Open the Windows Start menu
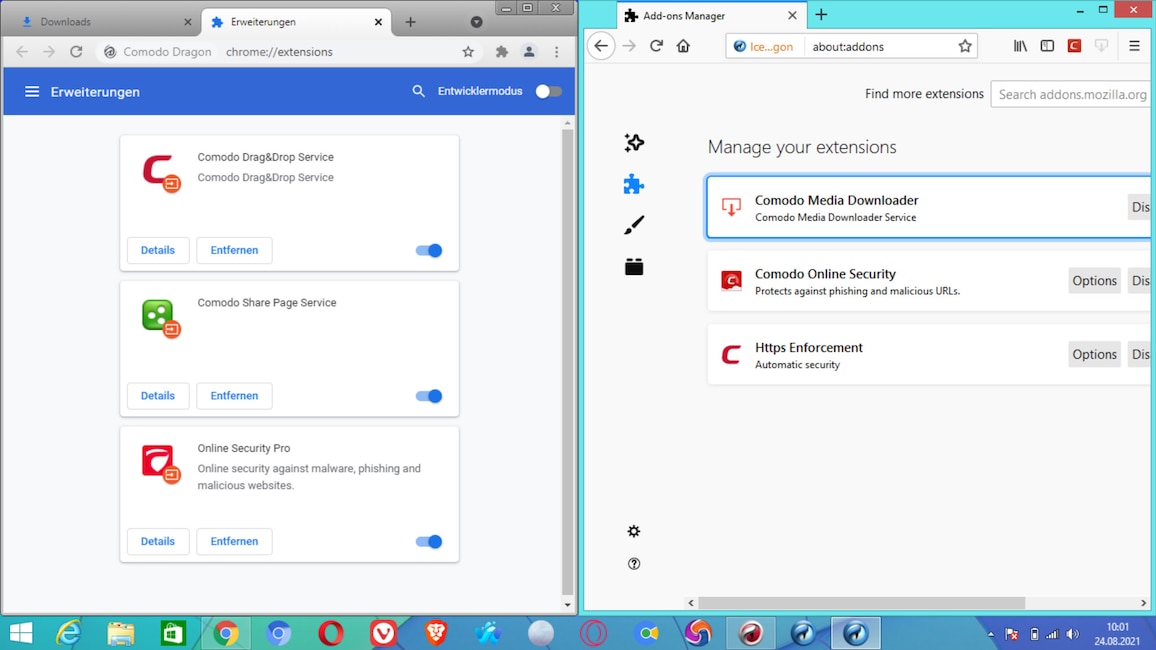 pos(21,633)
